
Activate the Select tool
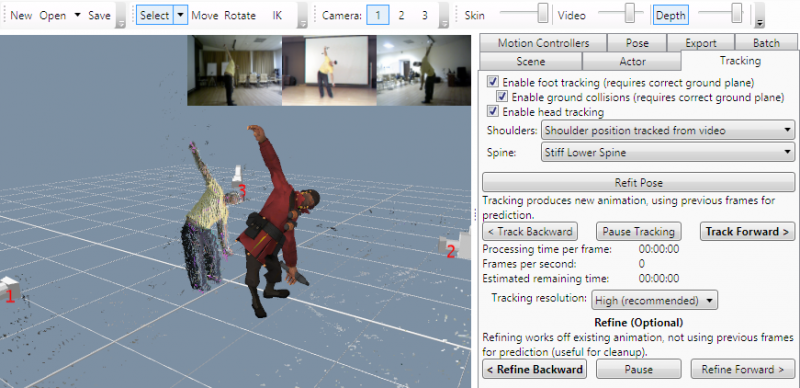tap(155, 15)
